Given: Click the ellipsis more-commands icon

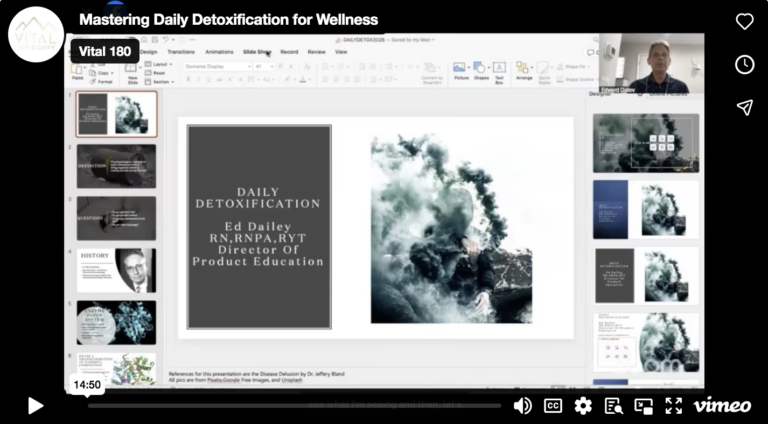Looking at the screenshot, I should pyautogui.click(x=192, y=40).
